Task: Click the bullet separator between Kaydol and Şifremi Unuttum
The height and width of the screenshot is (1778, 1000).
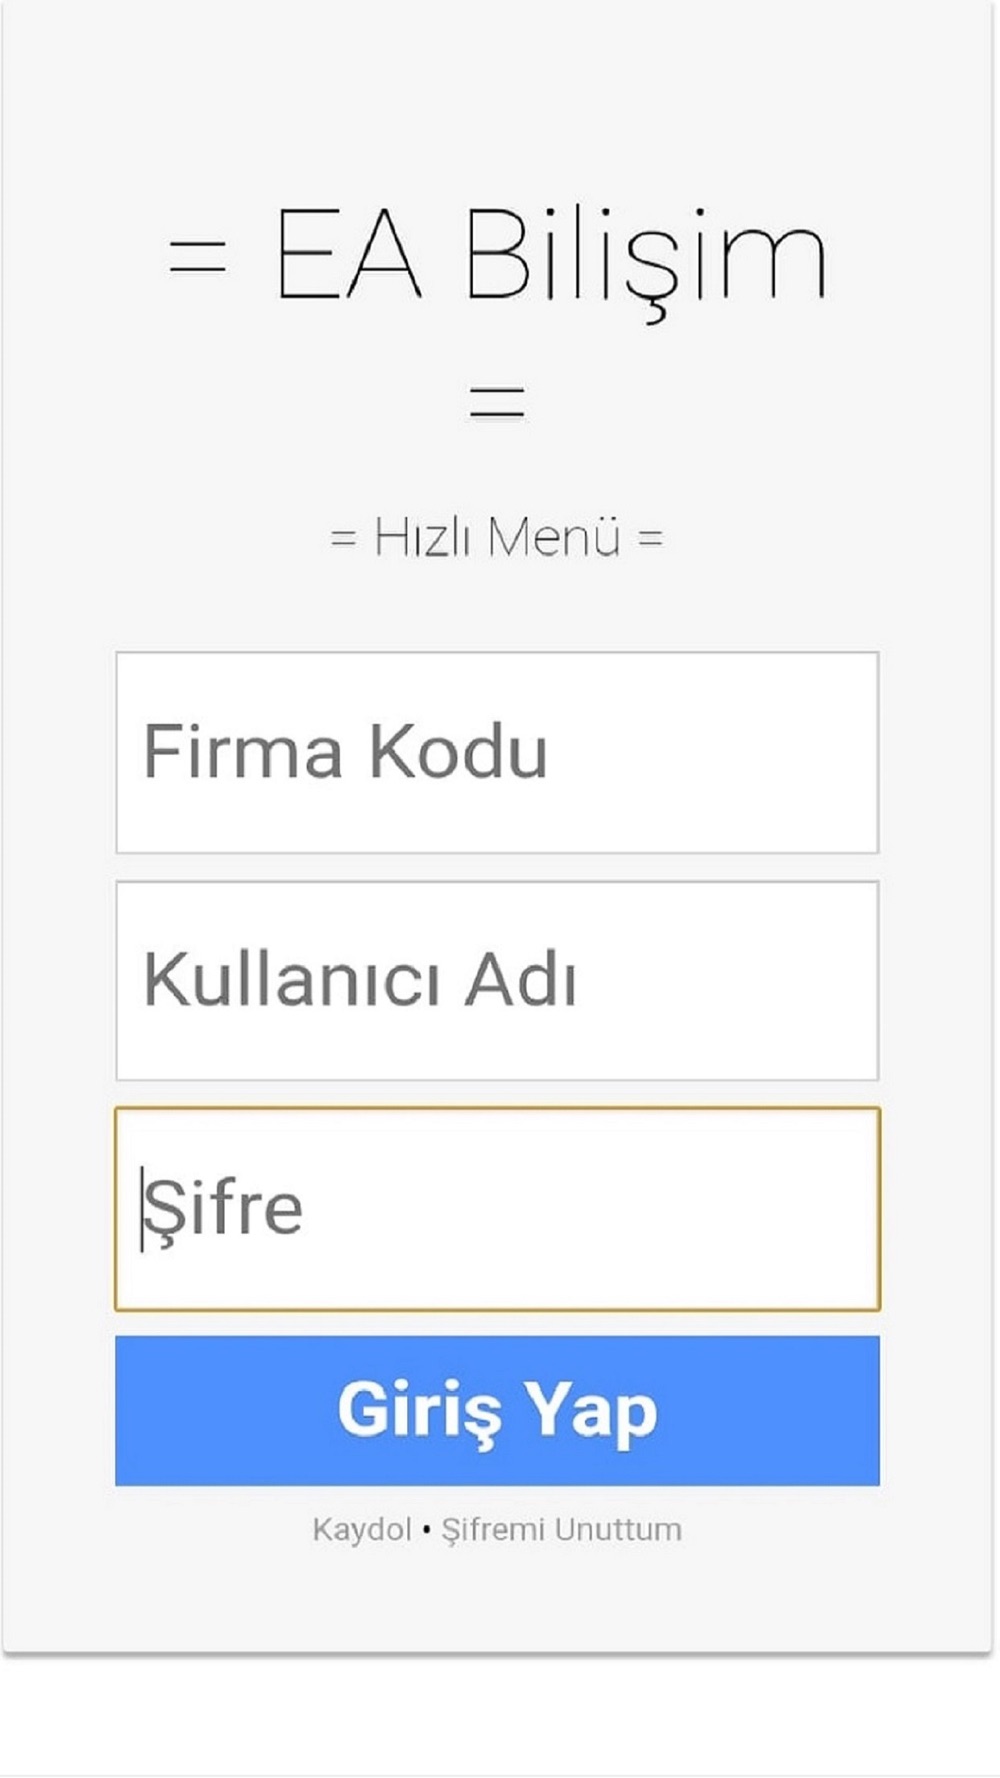Action: [427, 1530]
